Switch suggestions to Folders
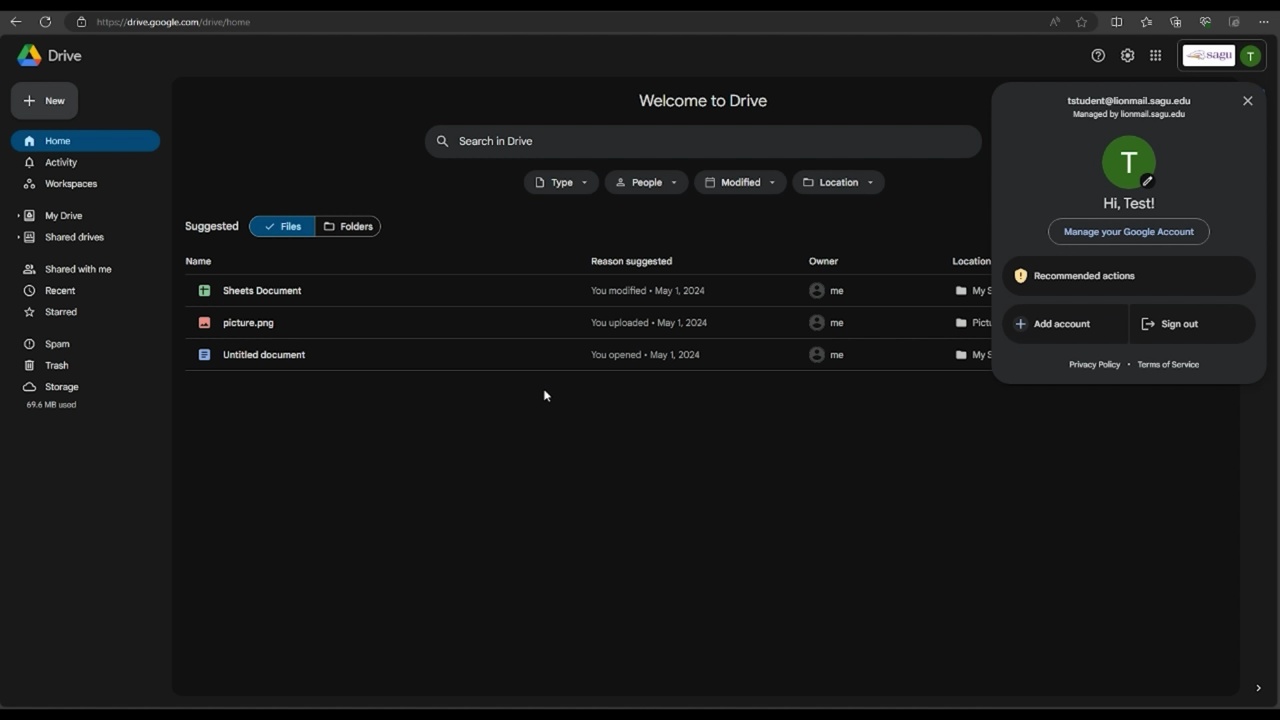Viewport: 1280px width, 720px height. pos(348,227)
